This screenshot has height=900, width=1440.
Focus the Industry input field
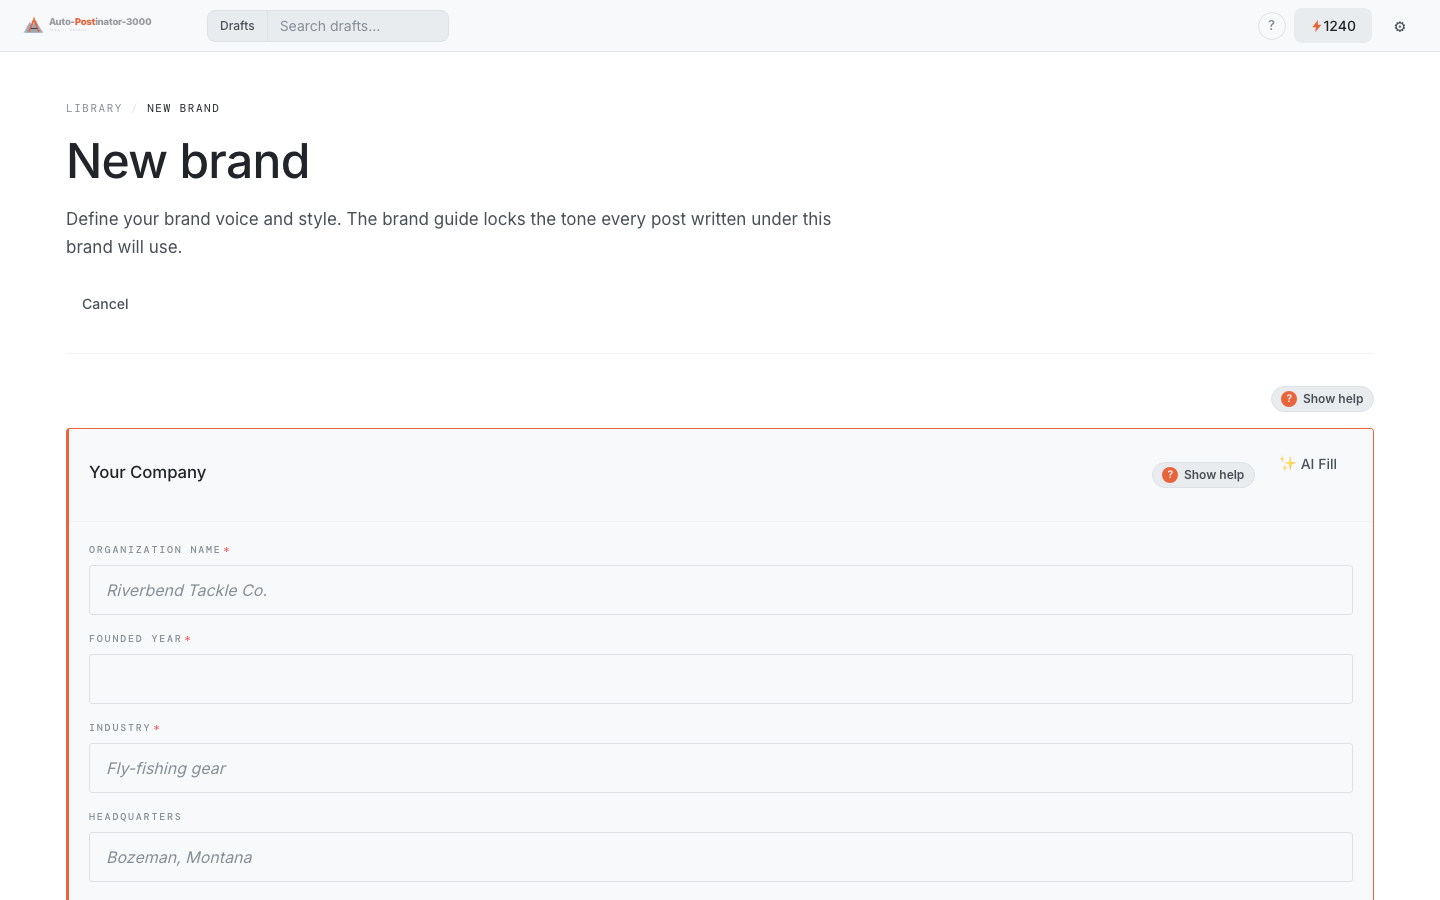pos(720,768)
